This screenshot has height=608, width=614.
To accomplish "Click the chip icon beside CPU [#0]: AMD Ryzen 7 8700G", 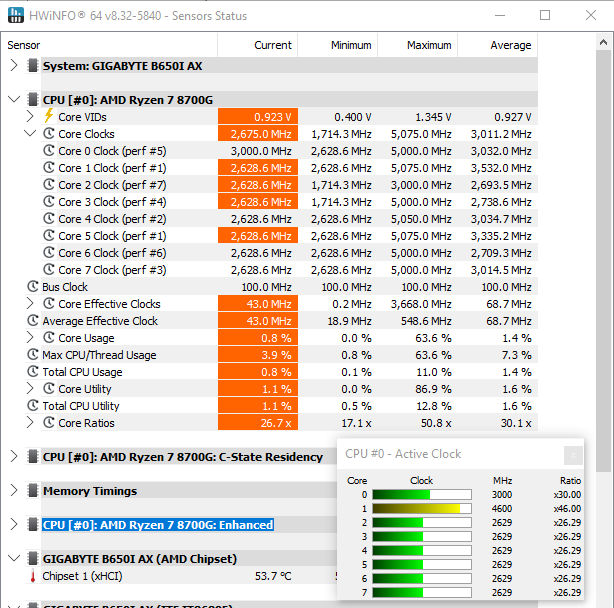I will (x=33, y=100).
